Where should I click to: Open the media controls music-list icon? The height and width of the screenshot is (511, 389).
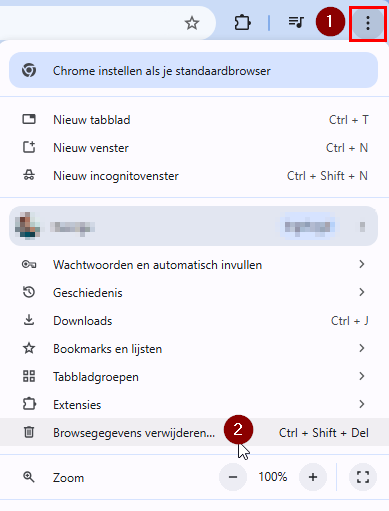[296, 22]
